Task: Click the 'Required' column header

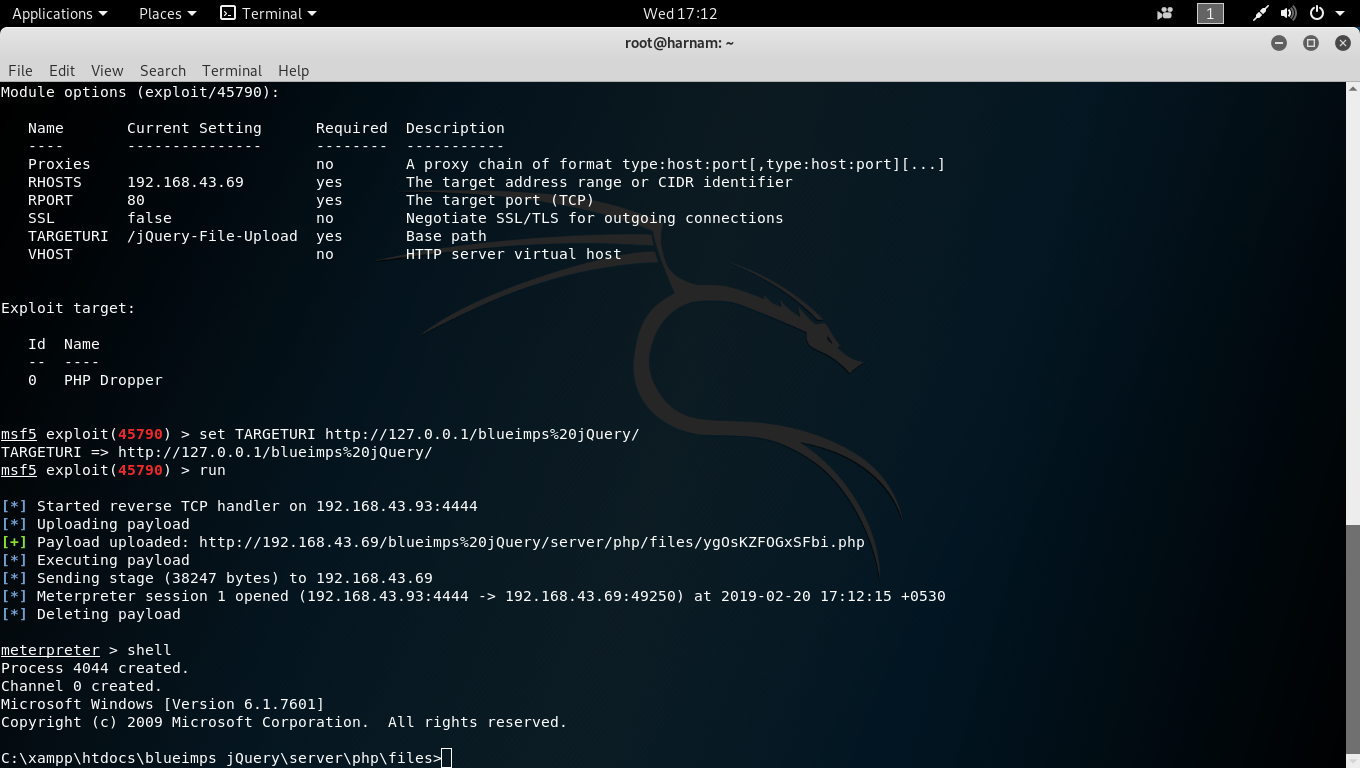Action: [x=352, y=128]
